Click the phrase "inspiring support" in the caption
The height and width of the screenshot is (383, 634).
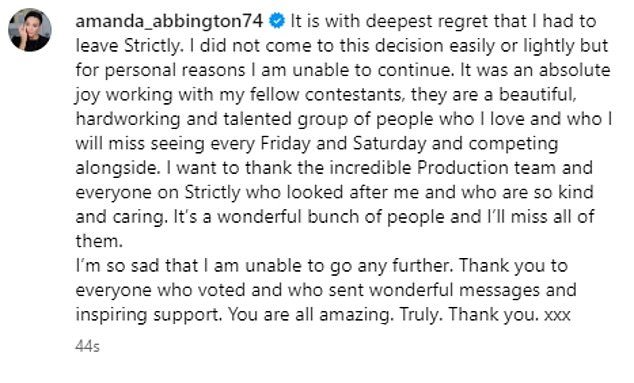[148, 315]
